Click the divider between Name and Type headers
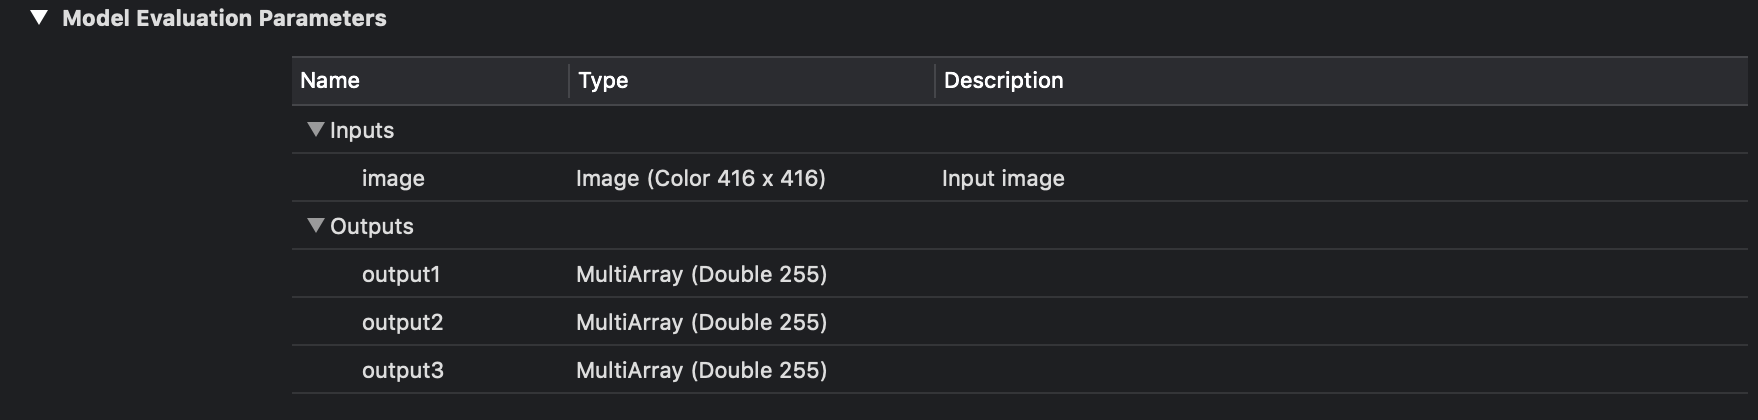The height and width of the screenshot is (420, 1758). point(569,80)
